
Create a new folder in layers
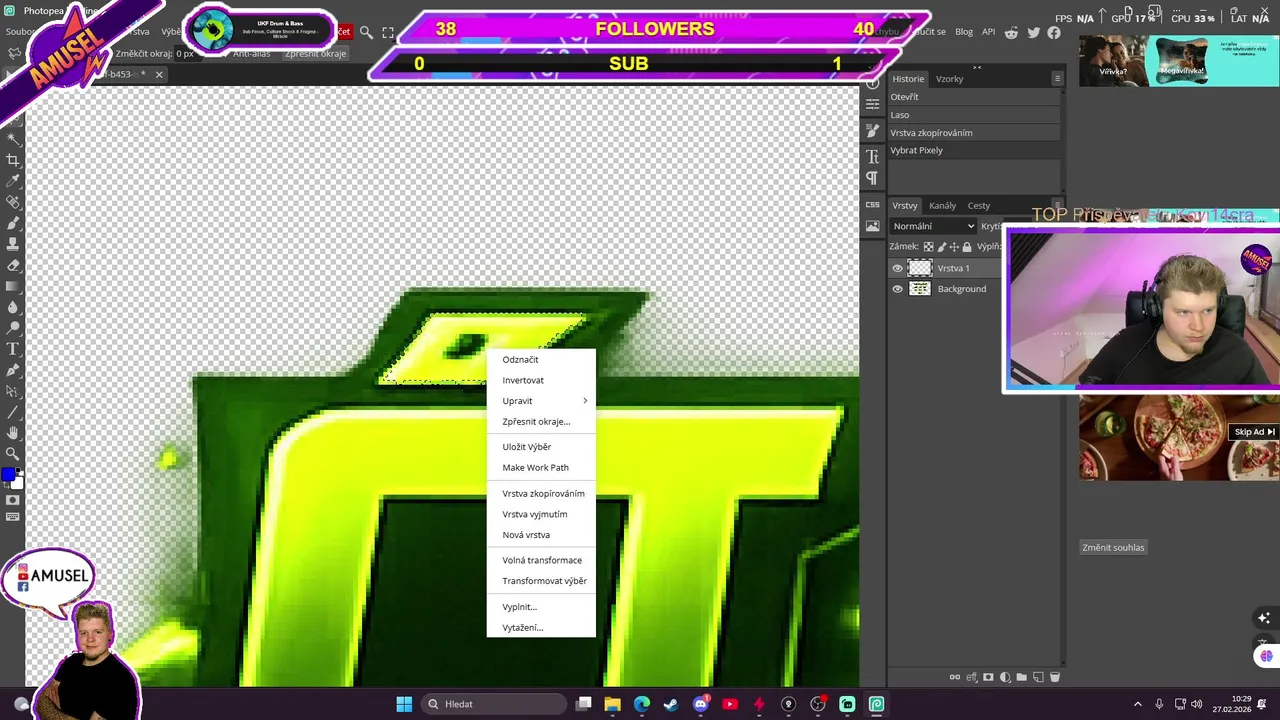pyautogui.click(x=1021, y=677)
